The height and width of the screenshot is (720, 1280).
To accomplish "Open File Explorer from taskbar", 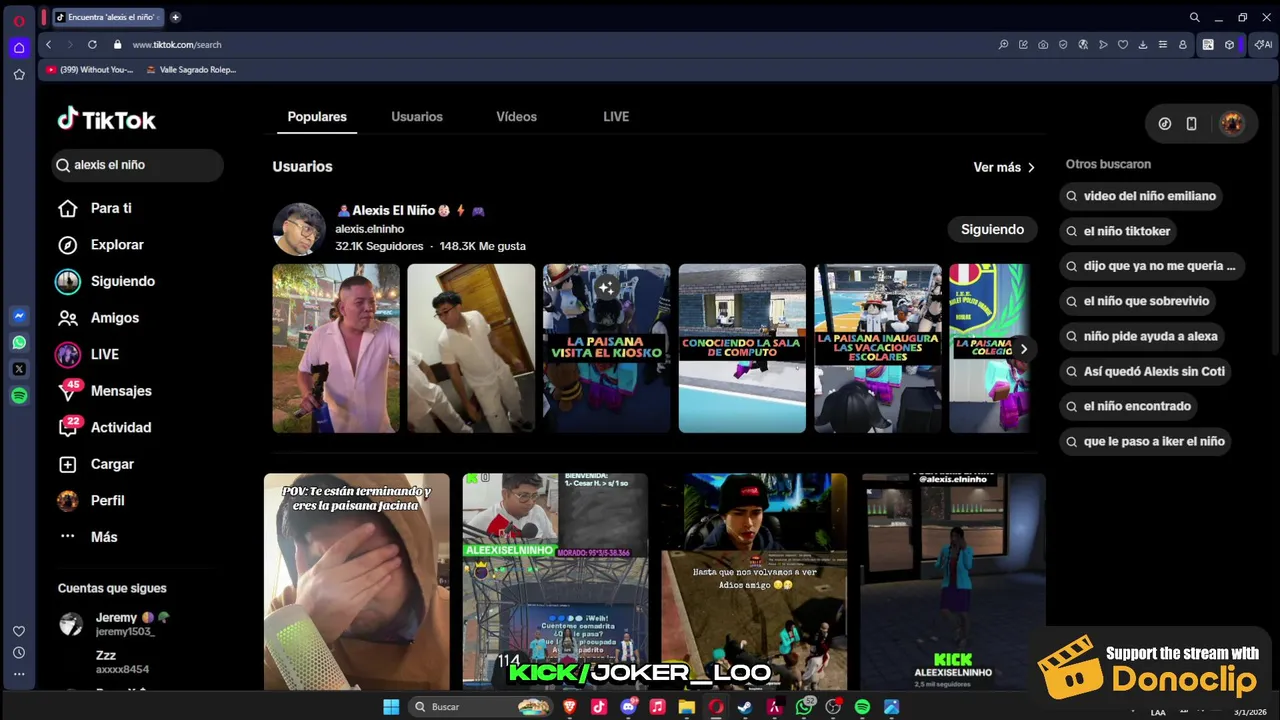I will point(686,707).
